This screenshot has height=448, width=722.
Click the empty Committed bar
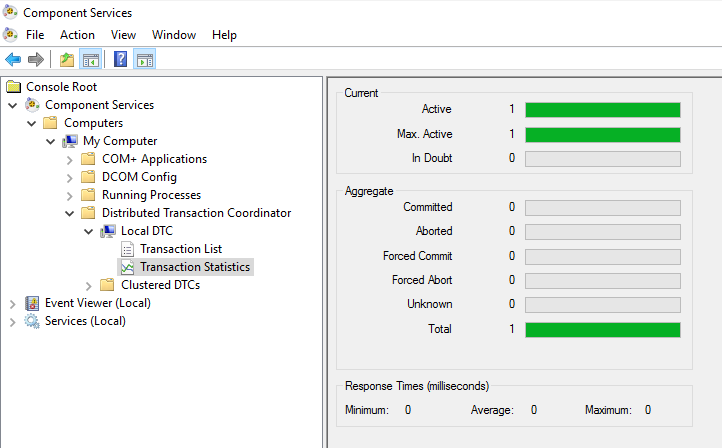pos(603,208)
